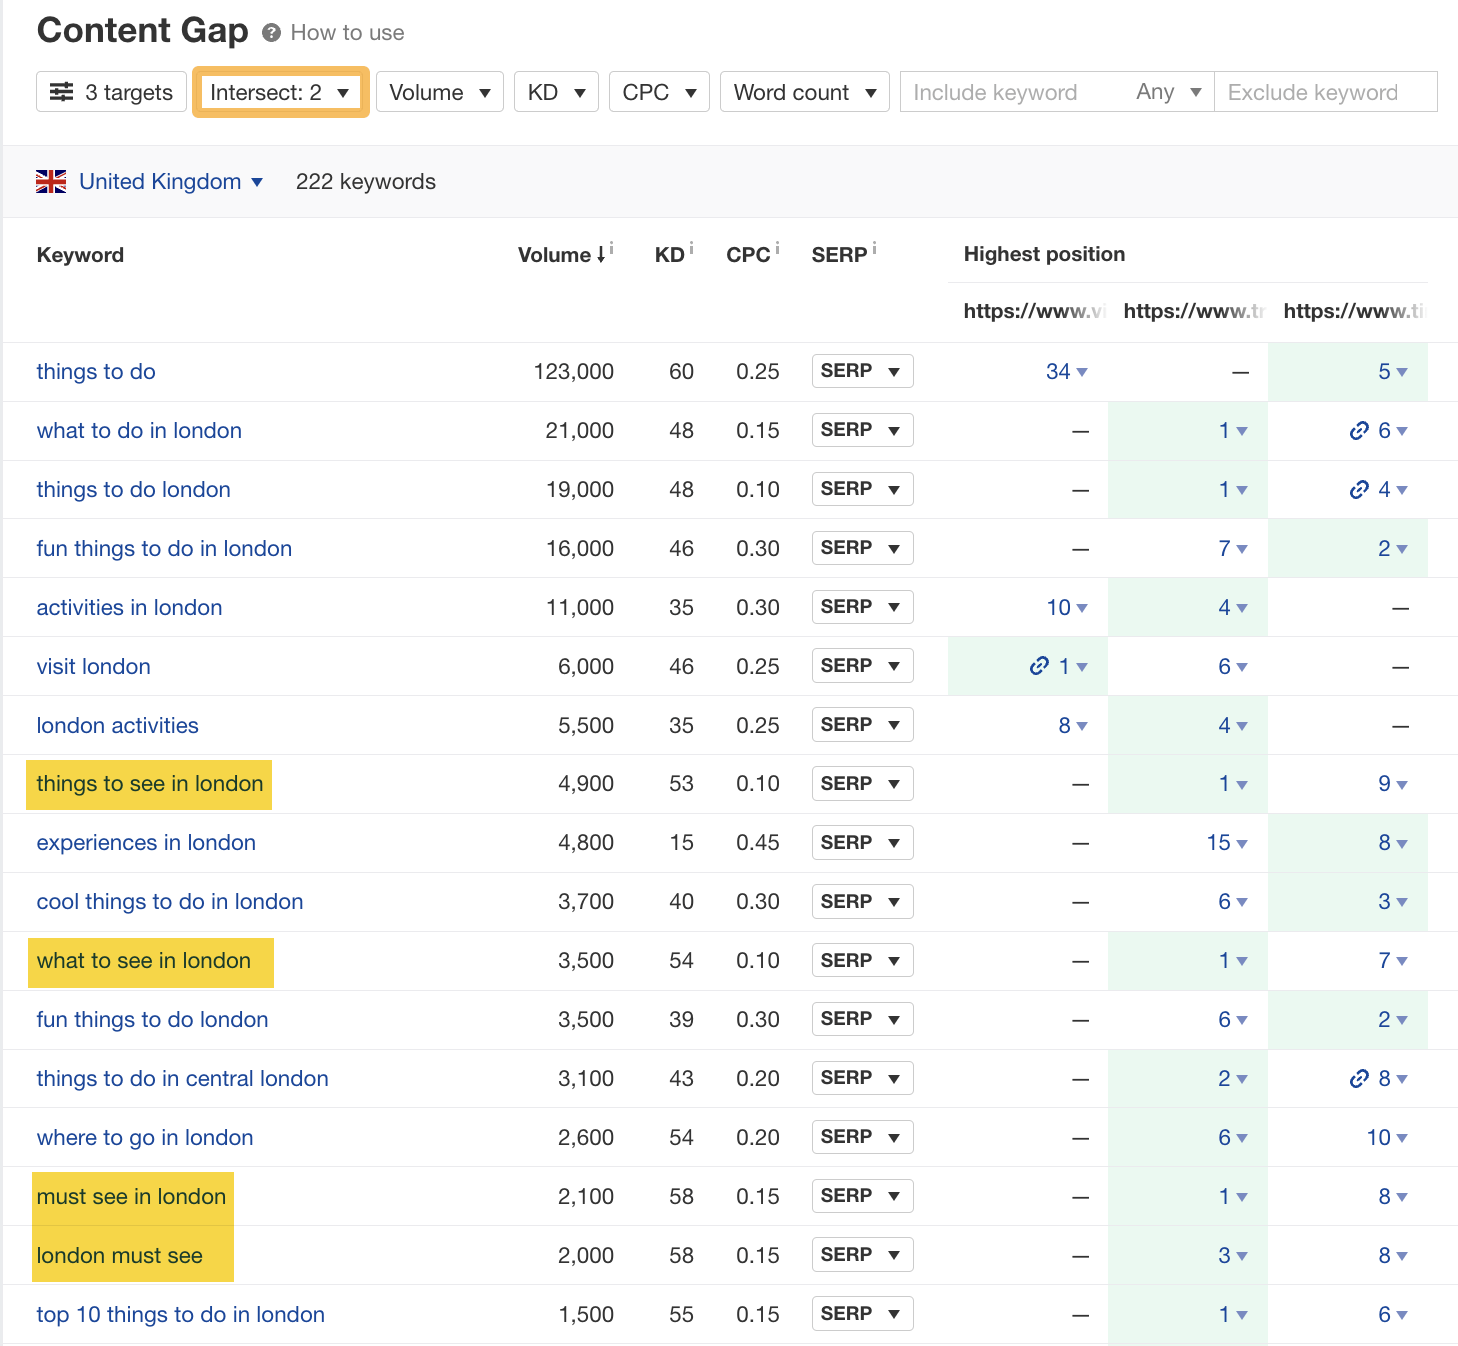Click the Volume sort arrow in the table header
Viewport: 1458px width, 1346px height.
[602, 255]
